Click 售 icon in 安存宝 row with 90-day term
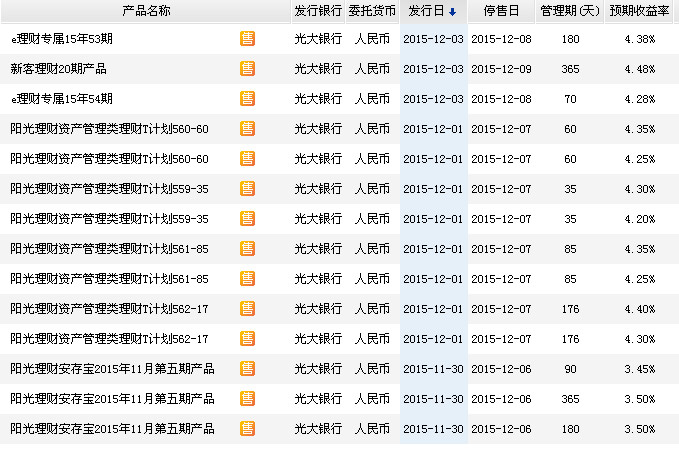The height and width of the screenshot is (450, 679). click(247, 369)
